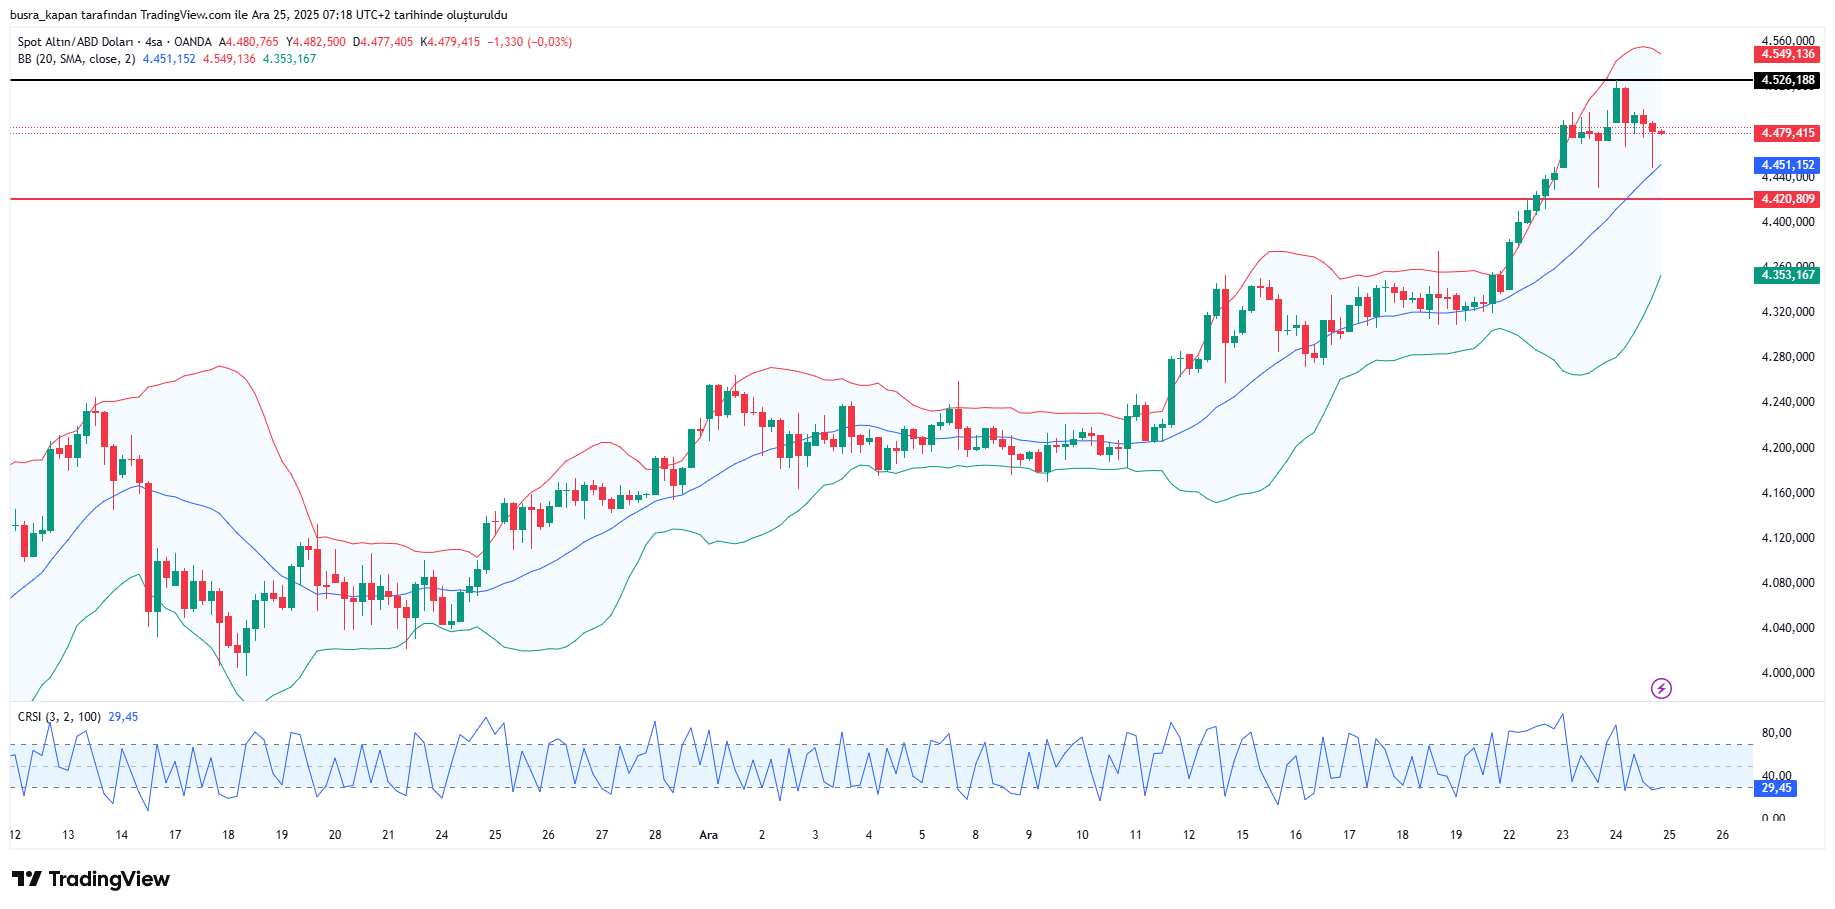Click the "Ara" month label on time axis

click(x=708, y=835)
